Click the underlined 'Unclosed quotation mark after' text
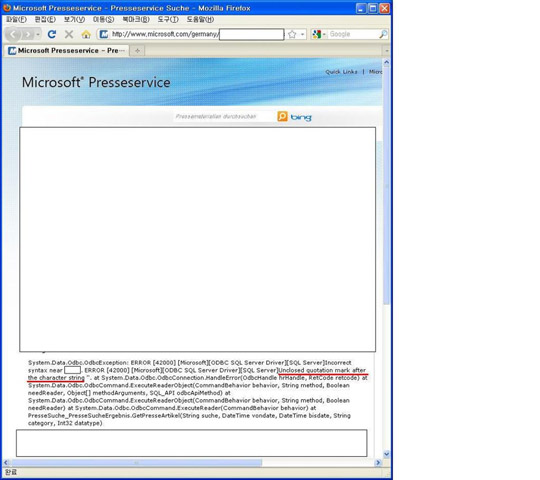Image resolution: width=540 pixels, height=480 pixels. 322,370
